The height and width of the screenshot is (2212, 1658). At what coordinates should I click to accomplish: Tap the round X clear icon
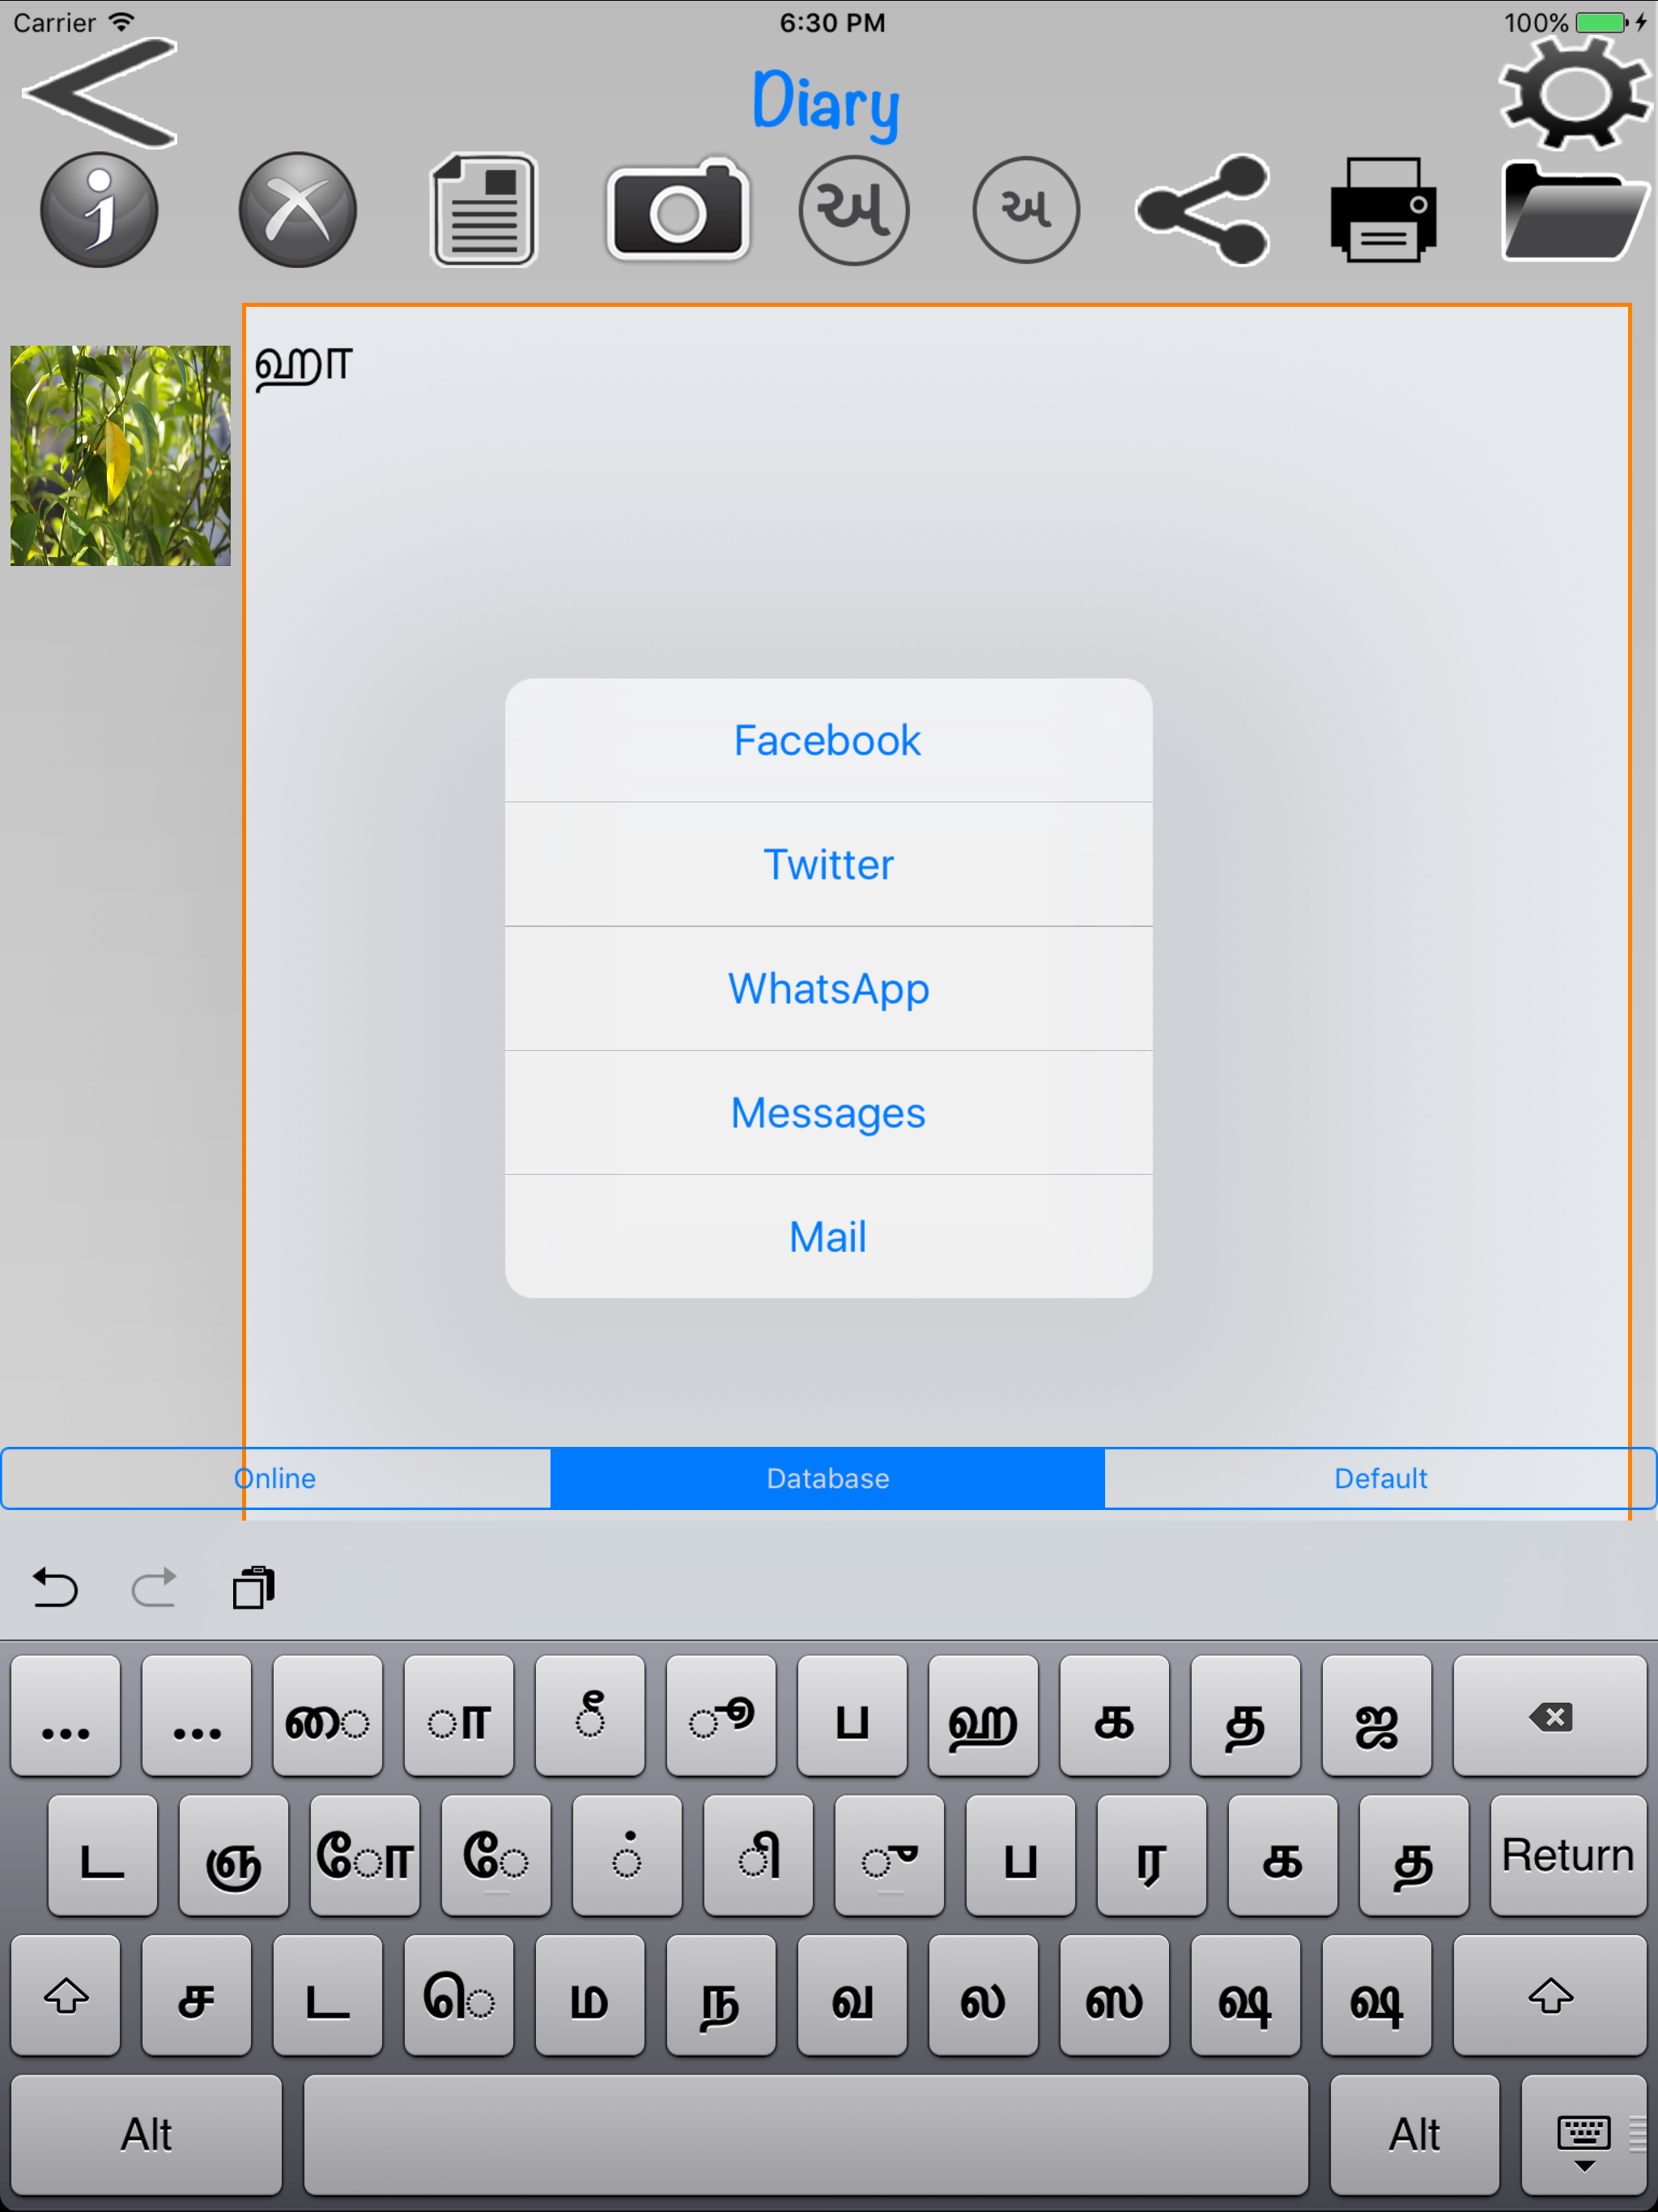(x=298, y=210)
